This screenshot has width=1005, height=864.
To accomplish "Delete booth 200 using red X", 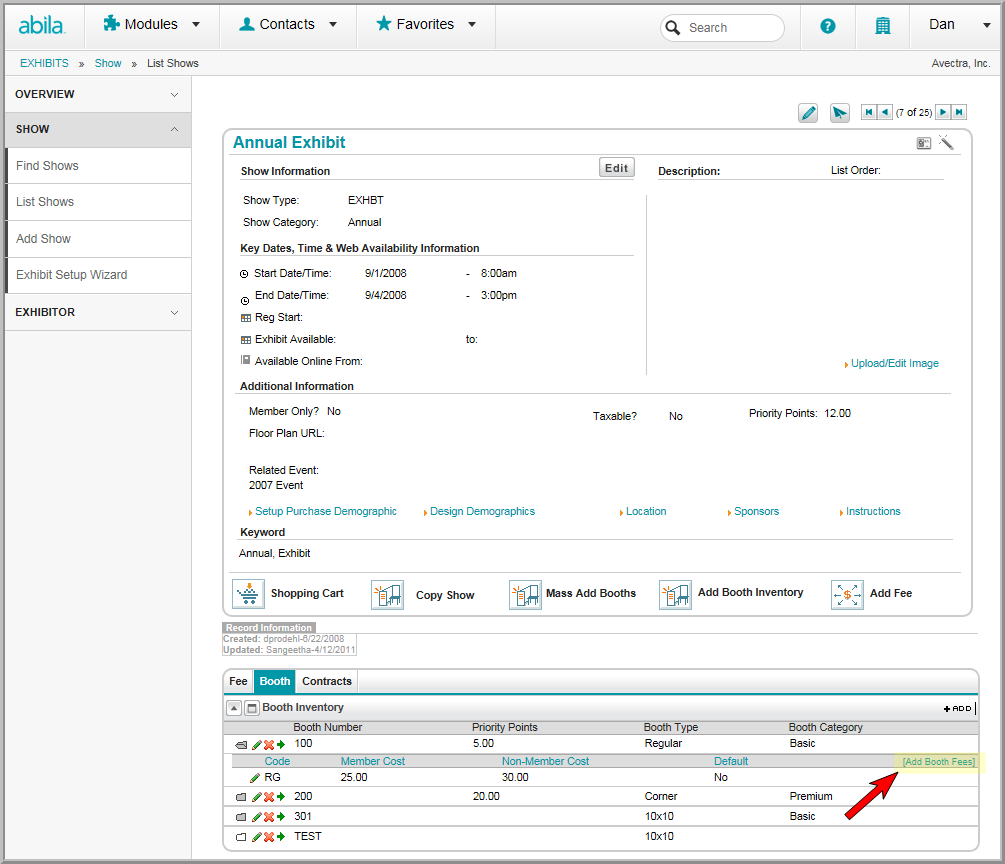I will 269,797.
